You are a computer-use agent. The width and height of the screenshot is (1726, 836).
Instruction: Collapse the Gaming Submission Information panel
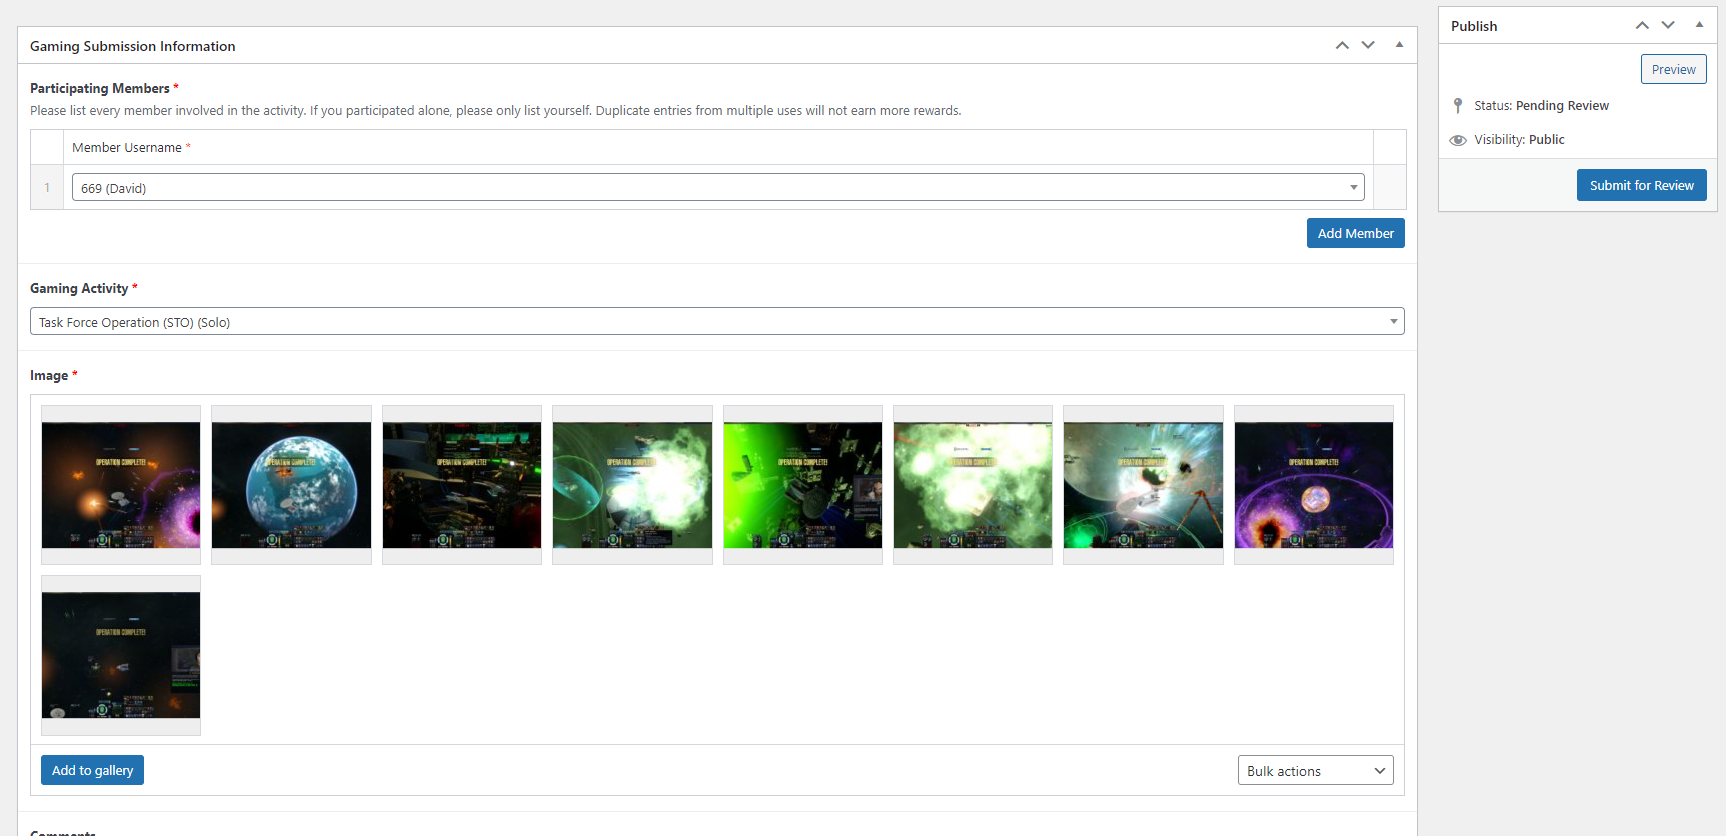pos(1399,45)
